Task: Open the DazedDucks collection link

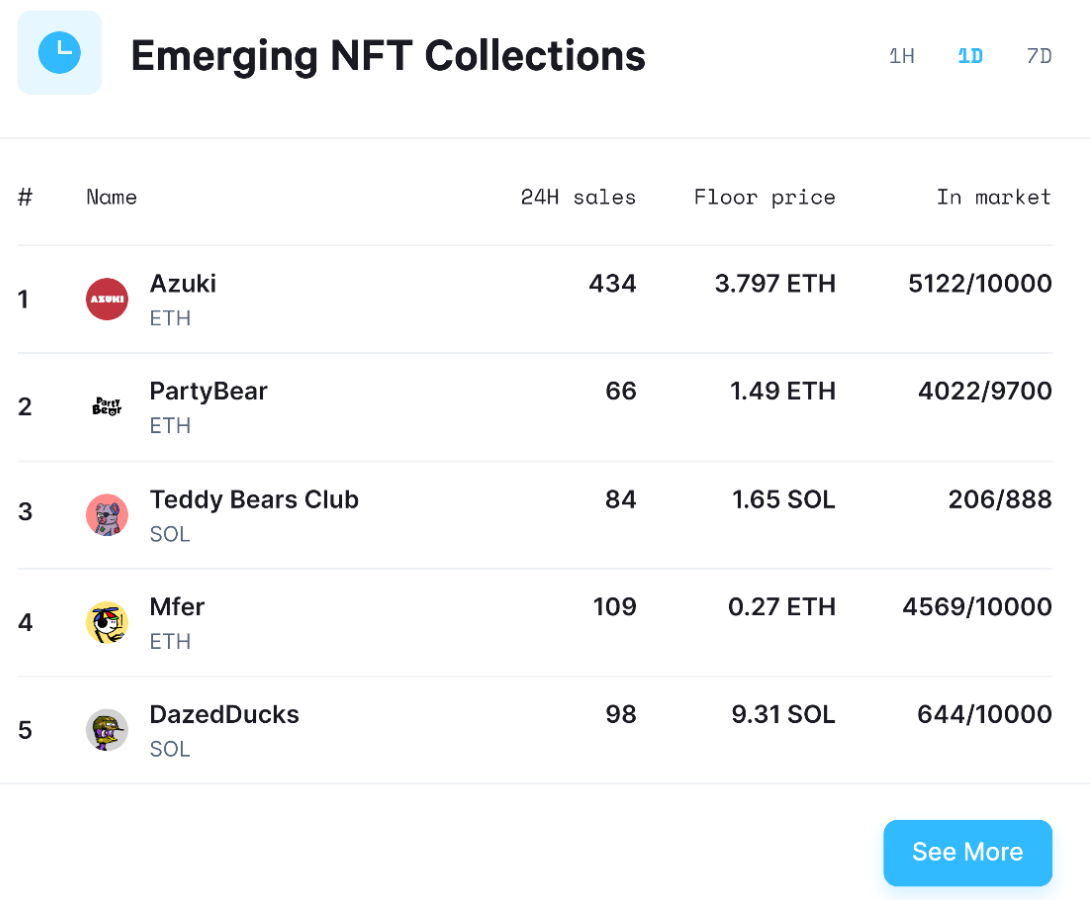Action: (x=224, y=715)
